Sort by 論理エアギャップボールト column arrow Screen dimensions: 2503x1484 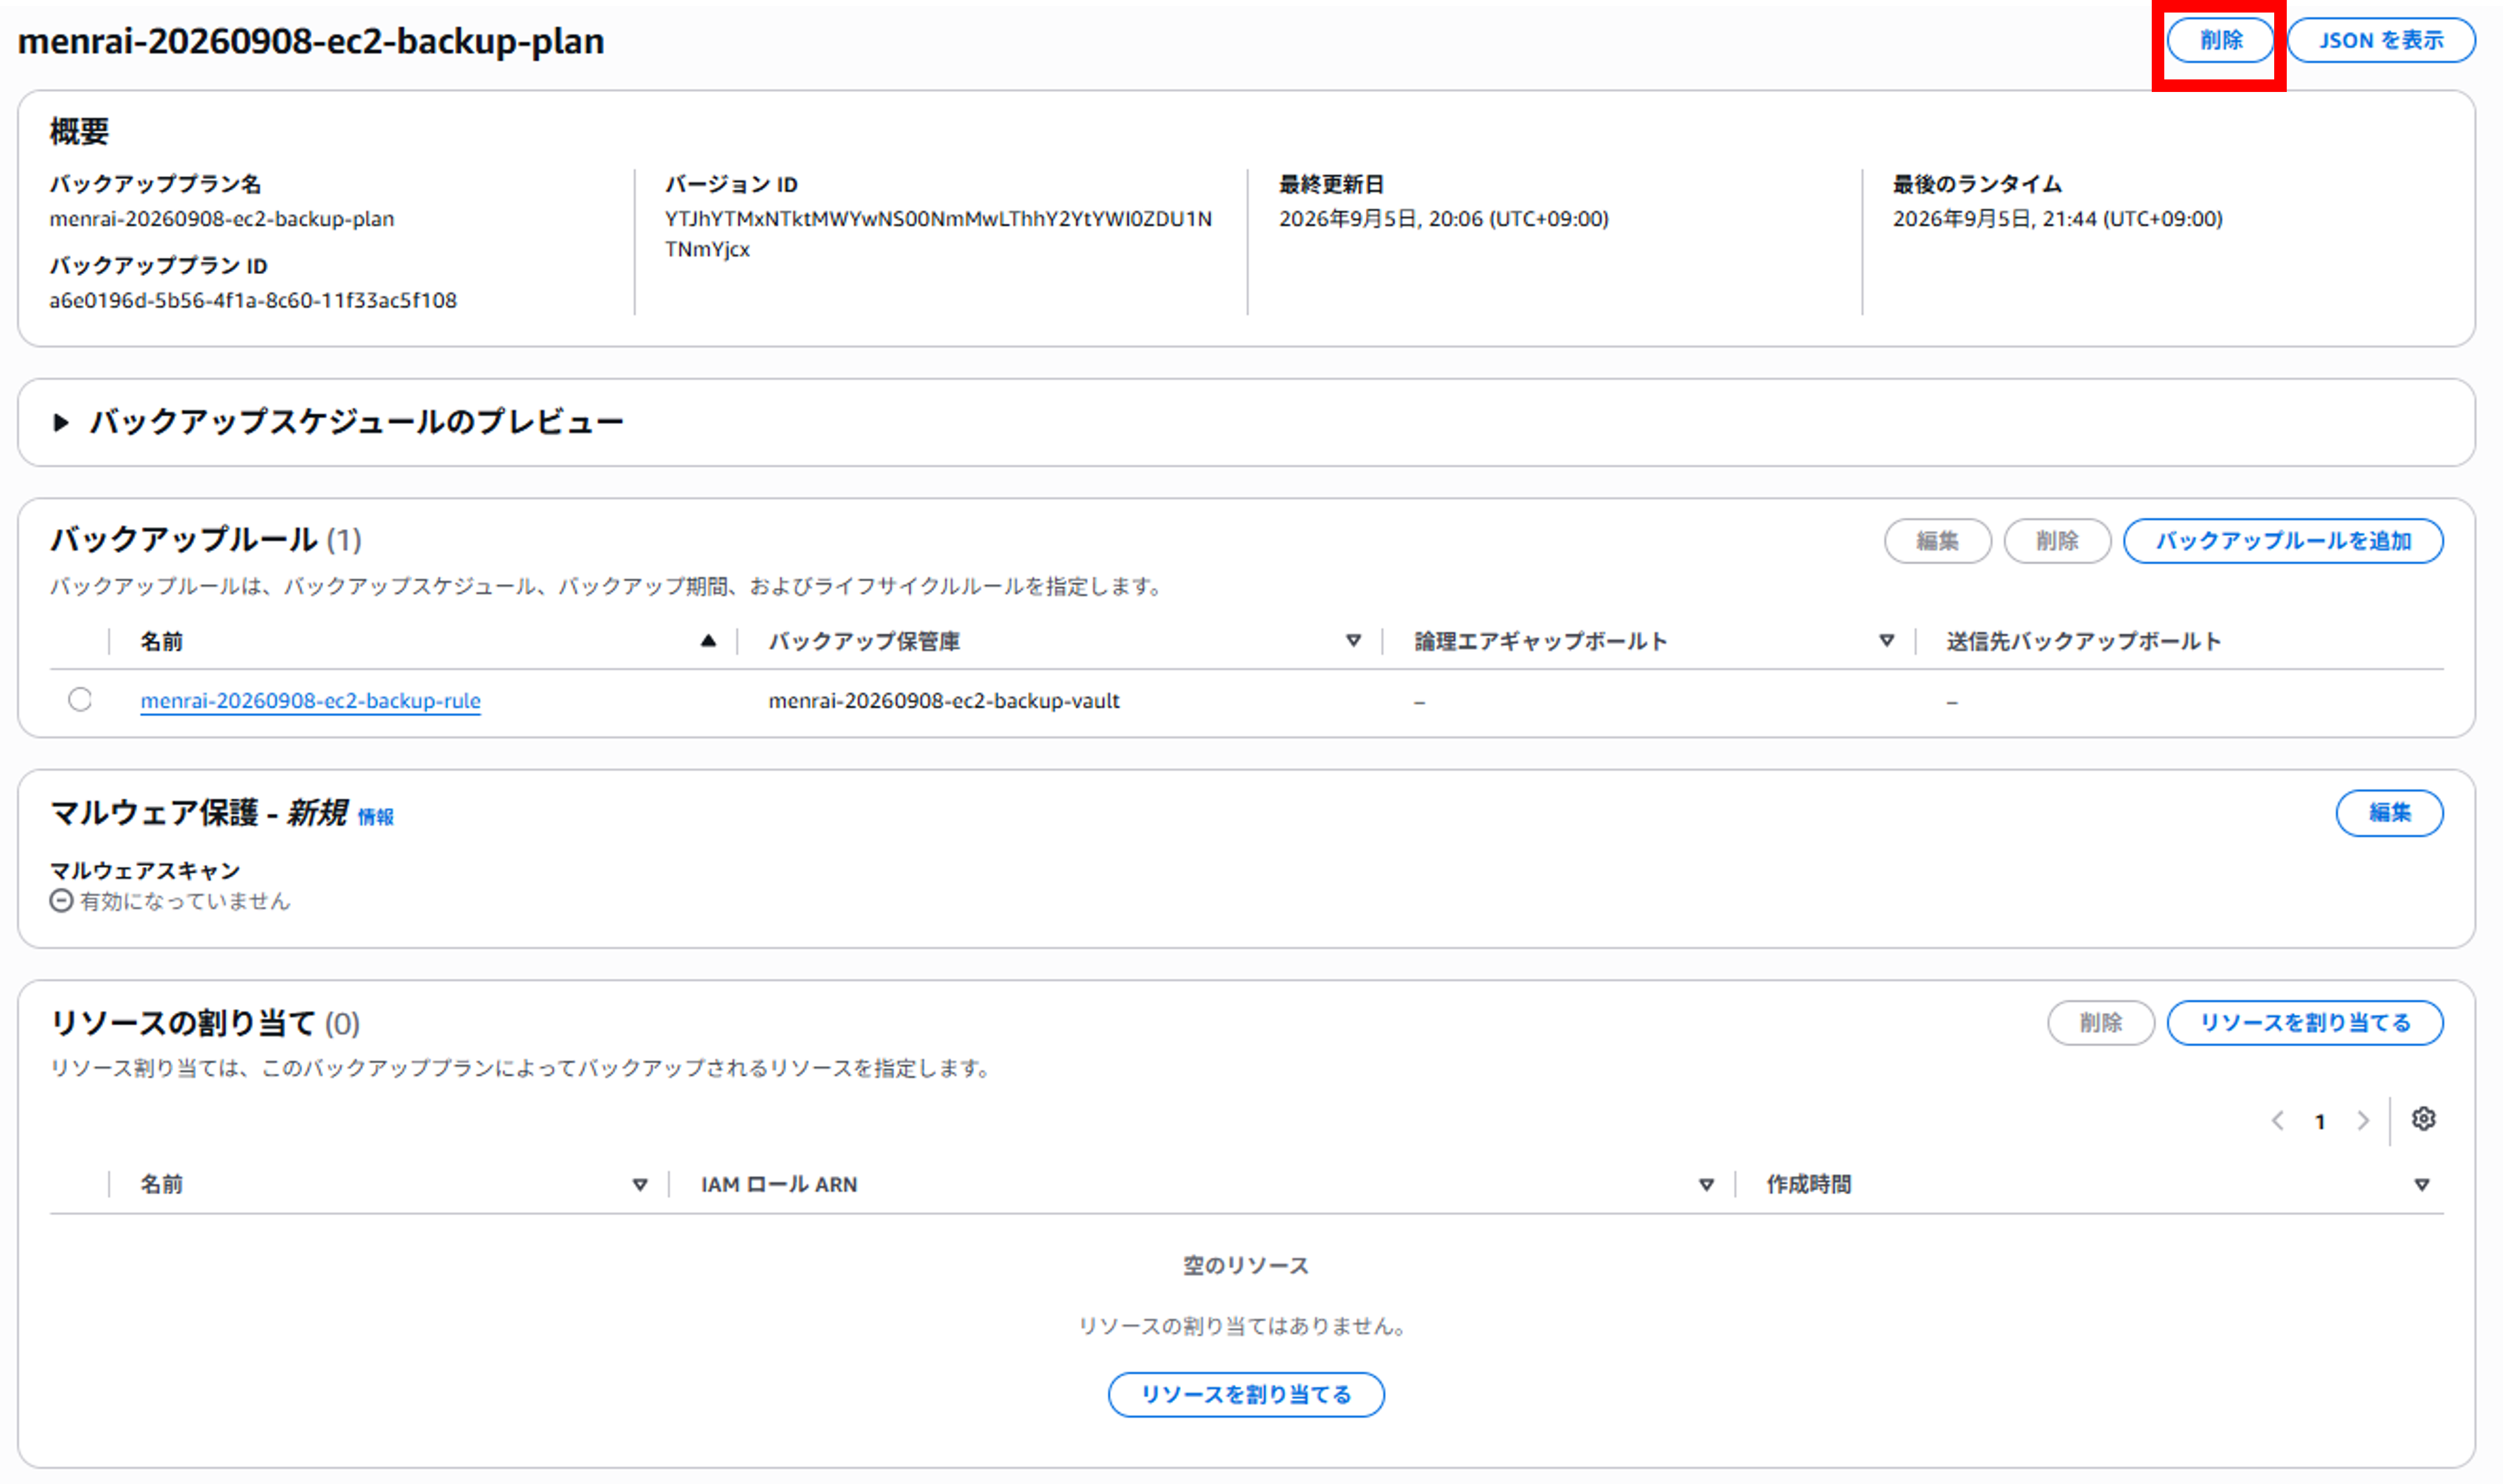[x=1886, y=641]
